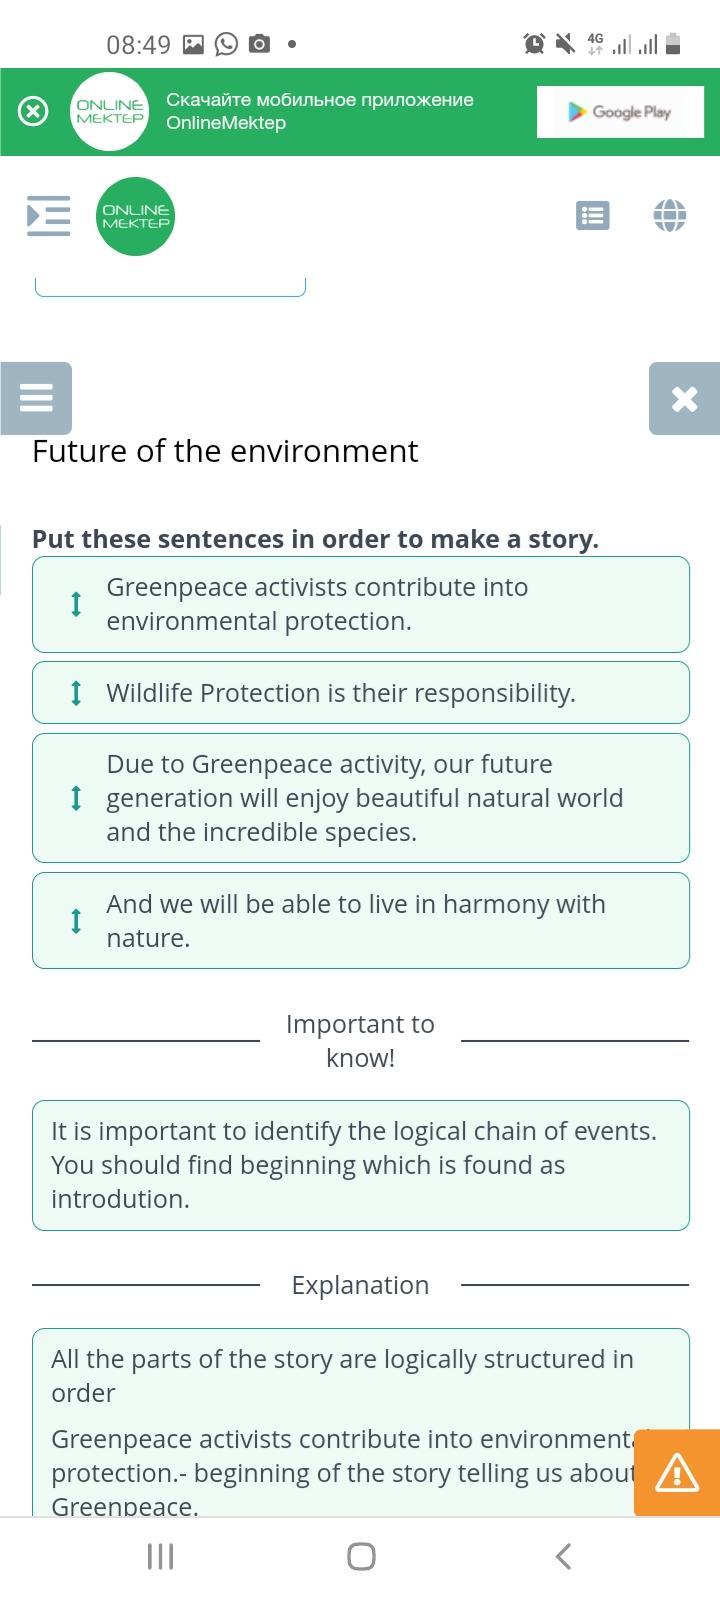Open the list view icon in header

pyautogui.click(x=593, y=215)
